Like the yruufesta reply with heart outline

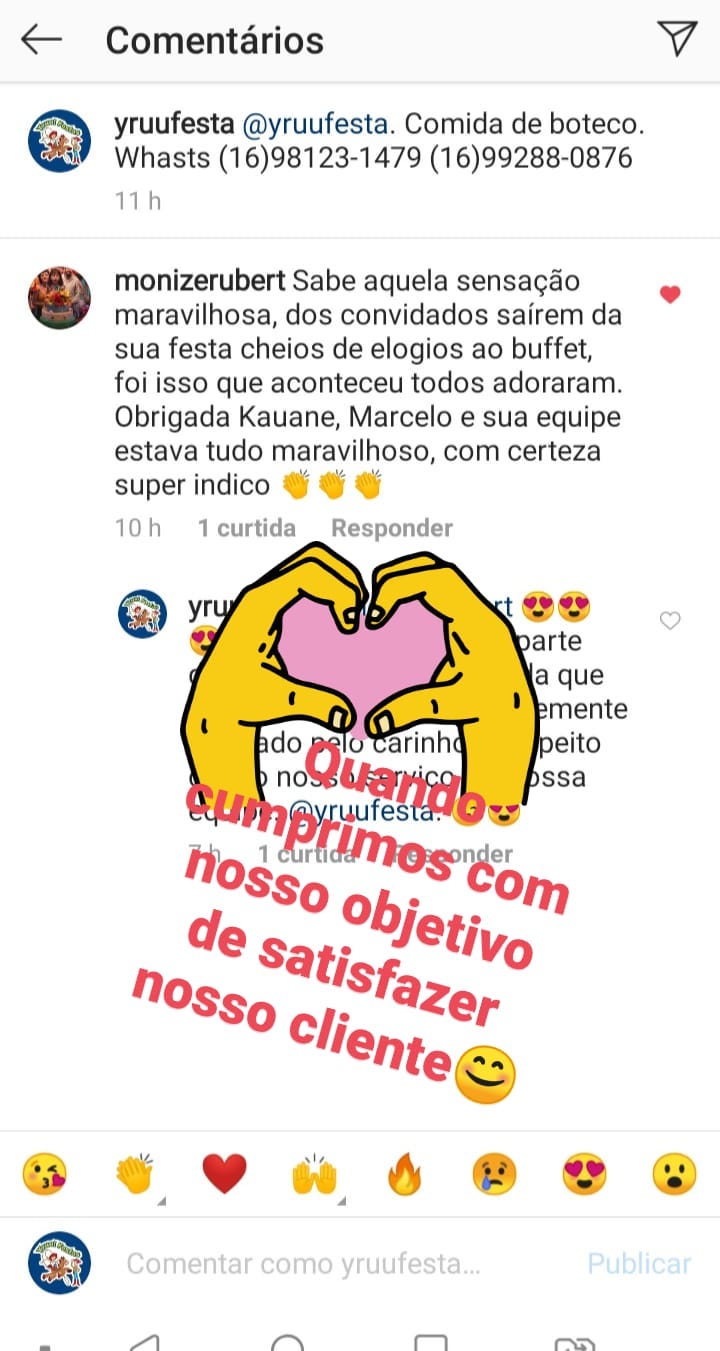tap(670, 621)
